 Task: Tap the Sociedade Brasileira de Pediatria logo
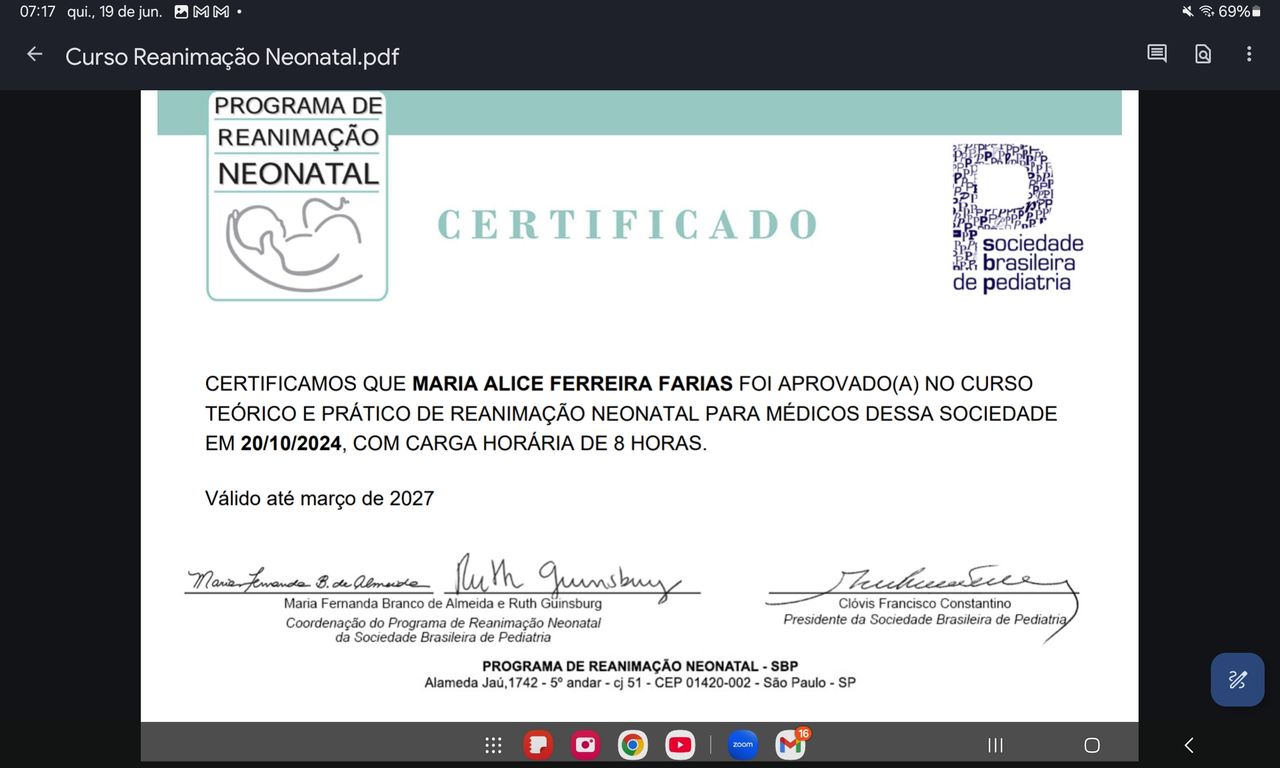click(1016, 219)
